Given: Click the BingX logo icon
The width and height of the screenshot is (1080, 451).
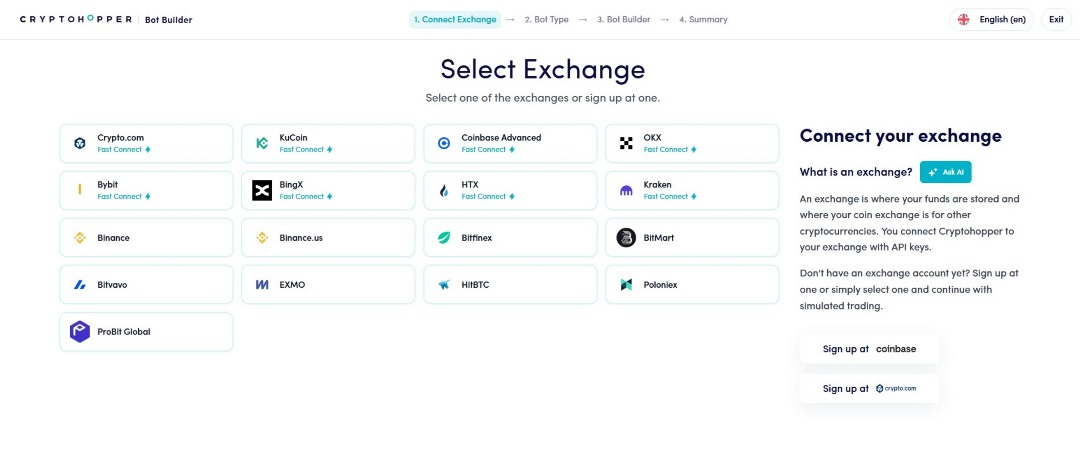Looking at the screenshot, I should 262,190.
